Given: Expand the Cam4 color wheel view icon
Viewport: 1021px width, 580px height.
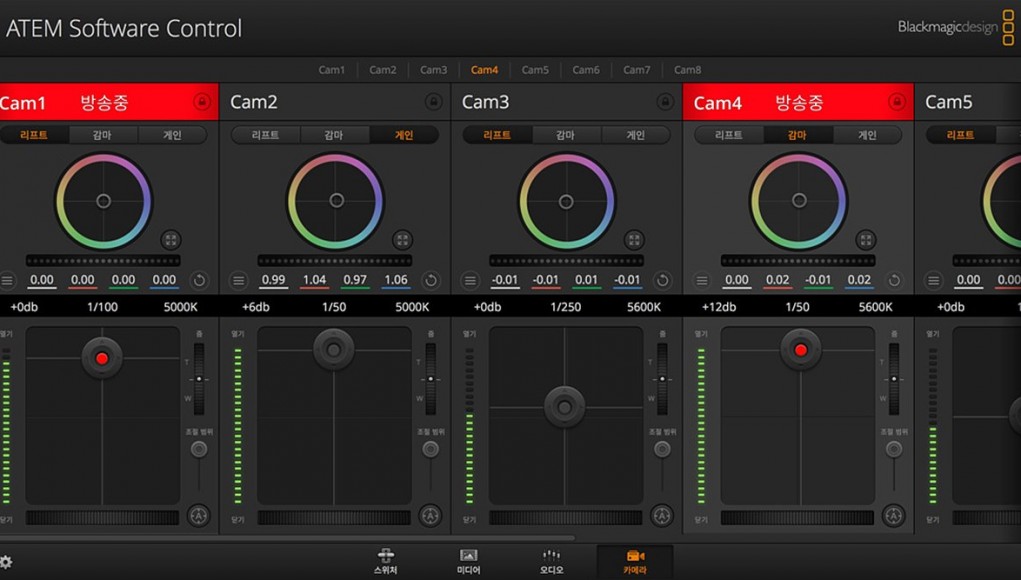Looking at the screenshot, I should 866,240.
